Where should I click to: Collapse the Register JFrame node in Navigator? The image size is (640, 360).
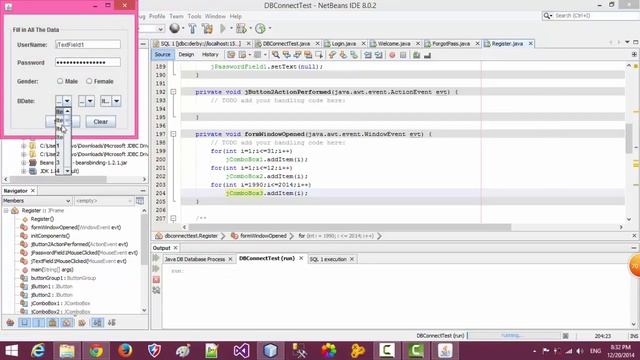click(6, 211)
